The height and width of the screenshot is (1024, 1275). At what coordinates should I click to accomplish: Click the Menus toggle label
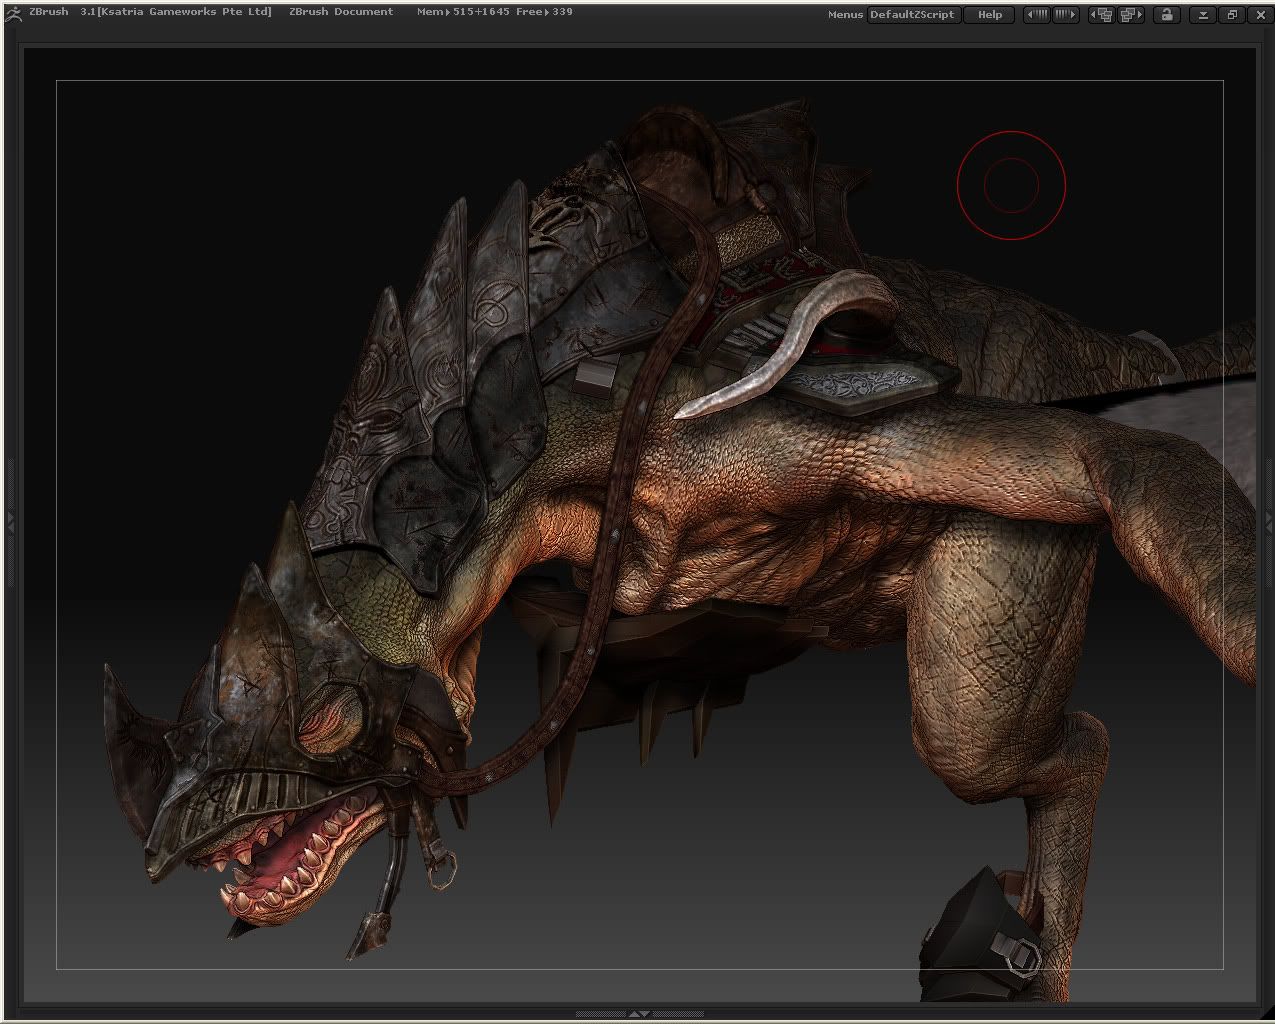tap(845, 15)
